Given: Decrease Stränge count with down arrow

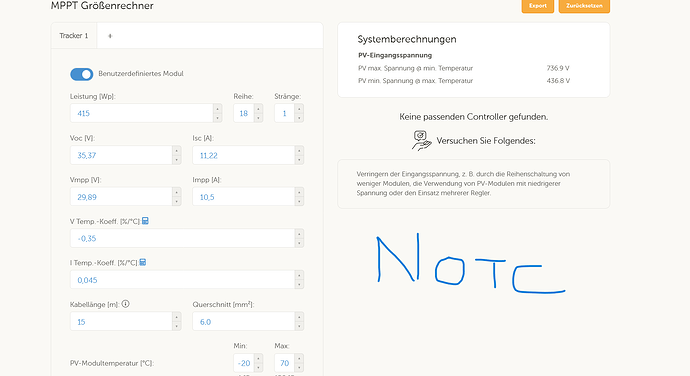Looking at the screenshot, I should pos(299,118).
